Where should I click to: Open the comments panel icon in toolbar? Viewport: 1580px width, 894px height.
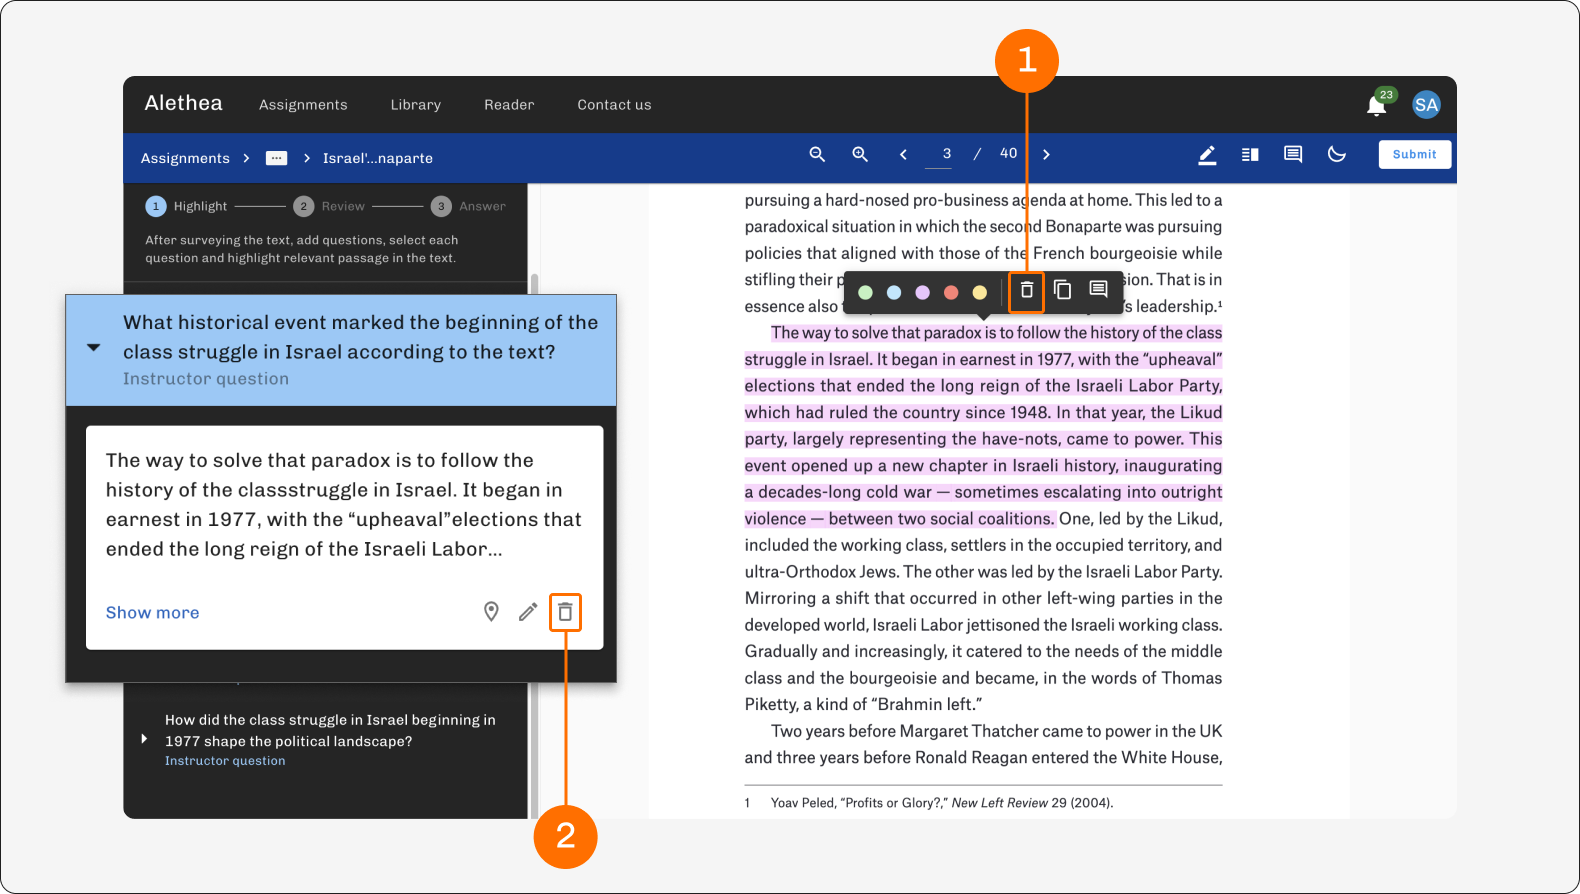[x=1293, y=154]
